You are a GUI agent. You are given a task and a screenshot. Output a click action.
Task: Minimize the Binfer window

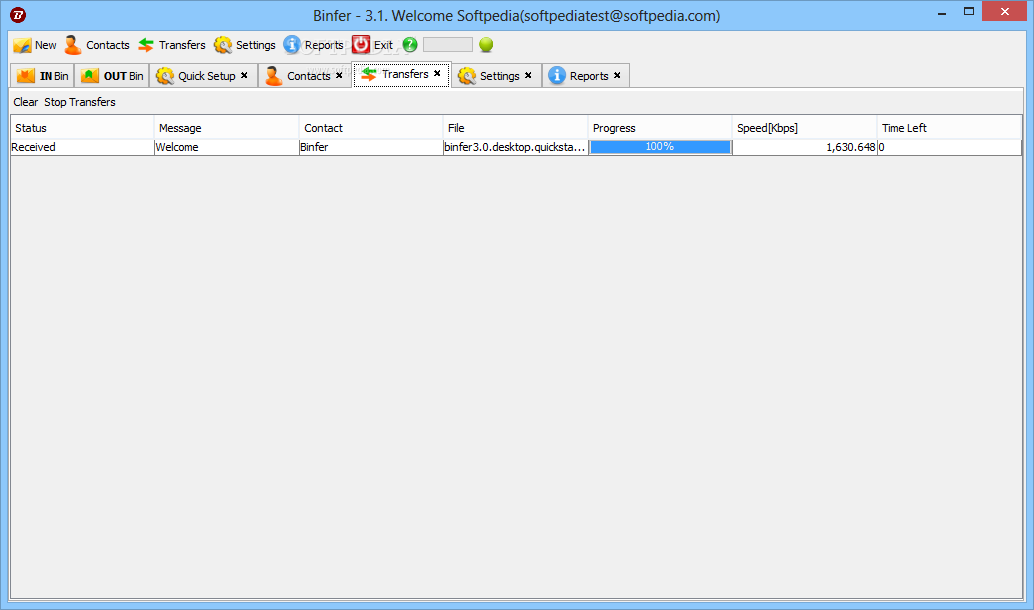click(x=942, y=12)
